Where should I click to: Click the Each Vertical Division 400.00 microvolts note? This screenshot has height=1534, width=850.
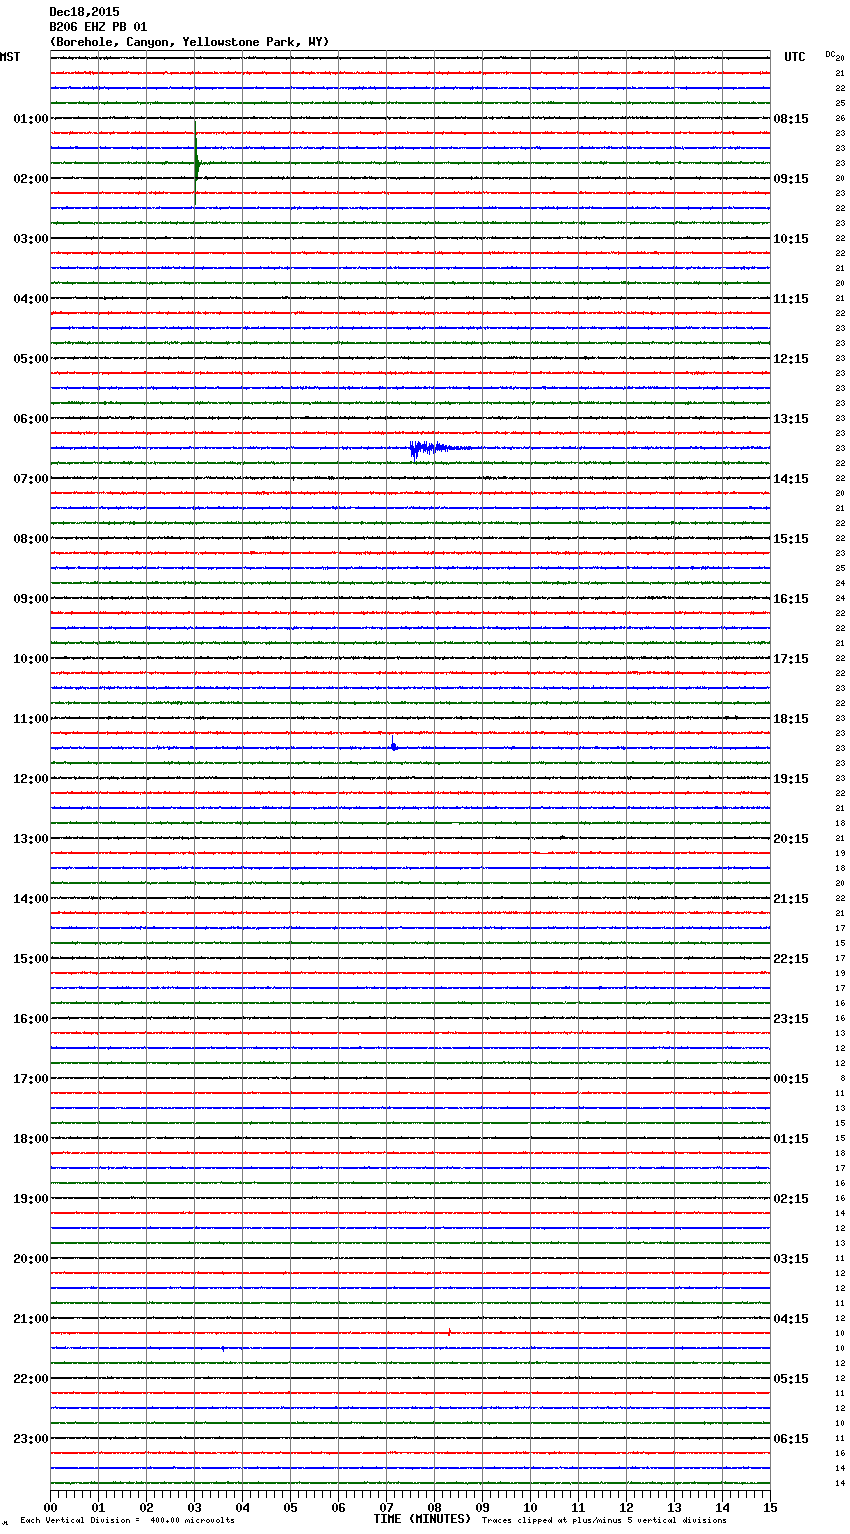coord(128,1521)
